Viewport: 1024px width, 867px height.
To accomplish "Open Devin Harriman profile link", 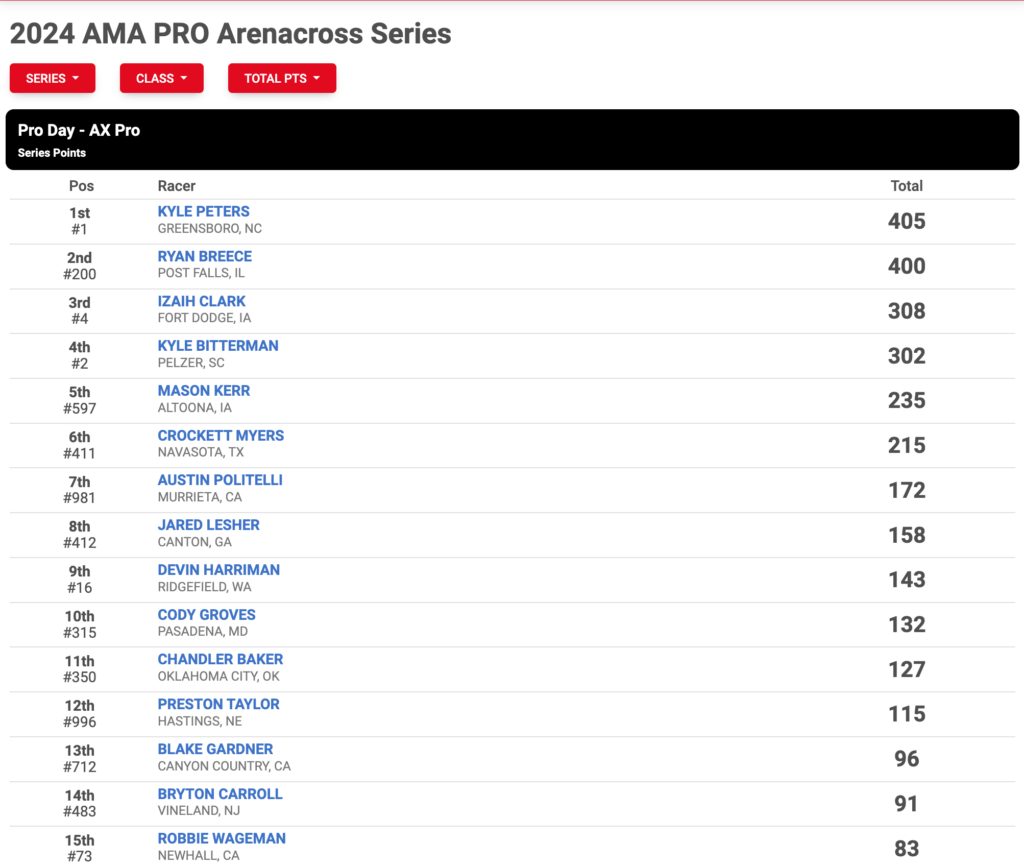I will coord(218,570).
